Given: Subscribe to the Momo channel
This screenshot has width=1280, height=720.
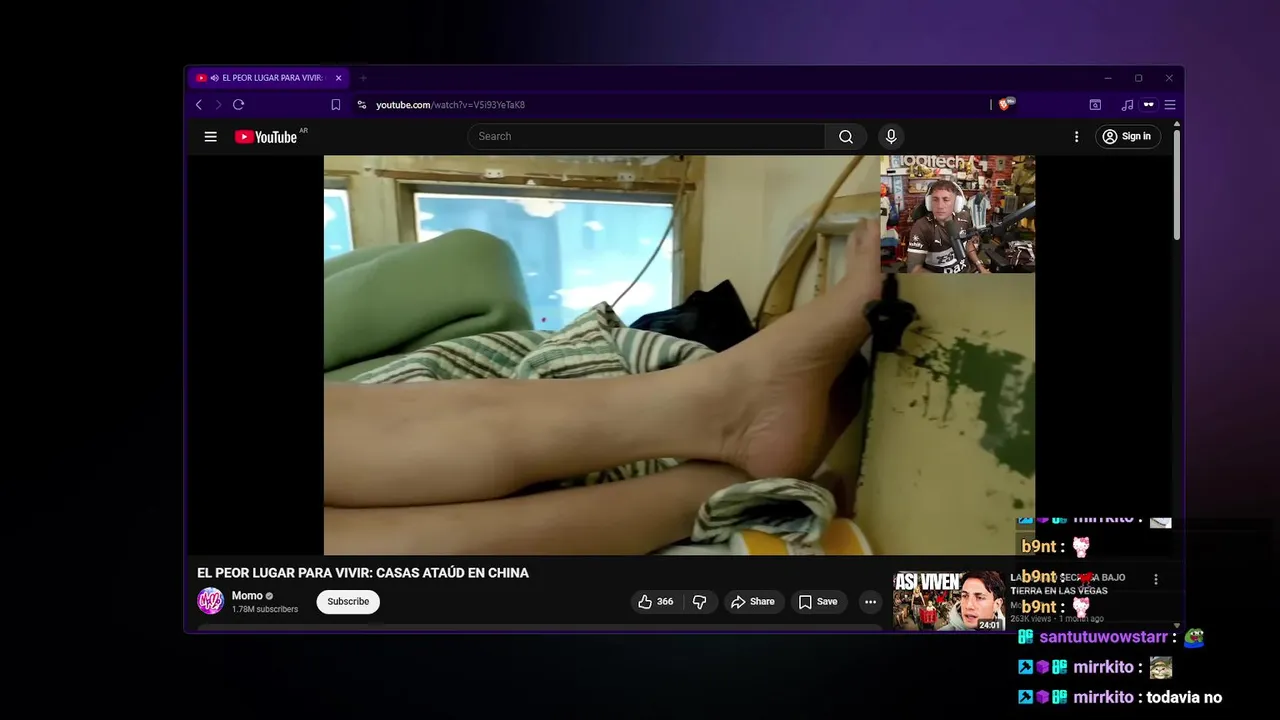Looking at the screenshot, I should click(x=348, y=602).
